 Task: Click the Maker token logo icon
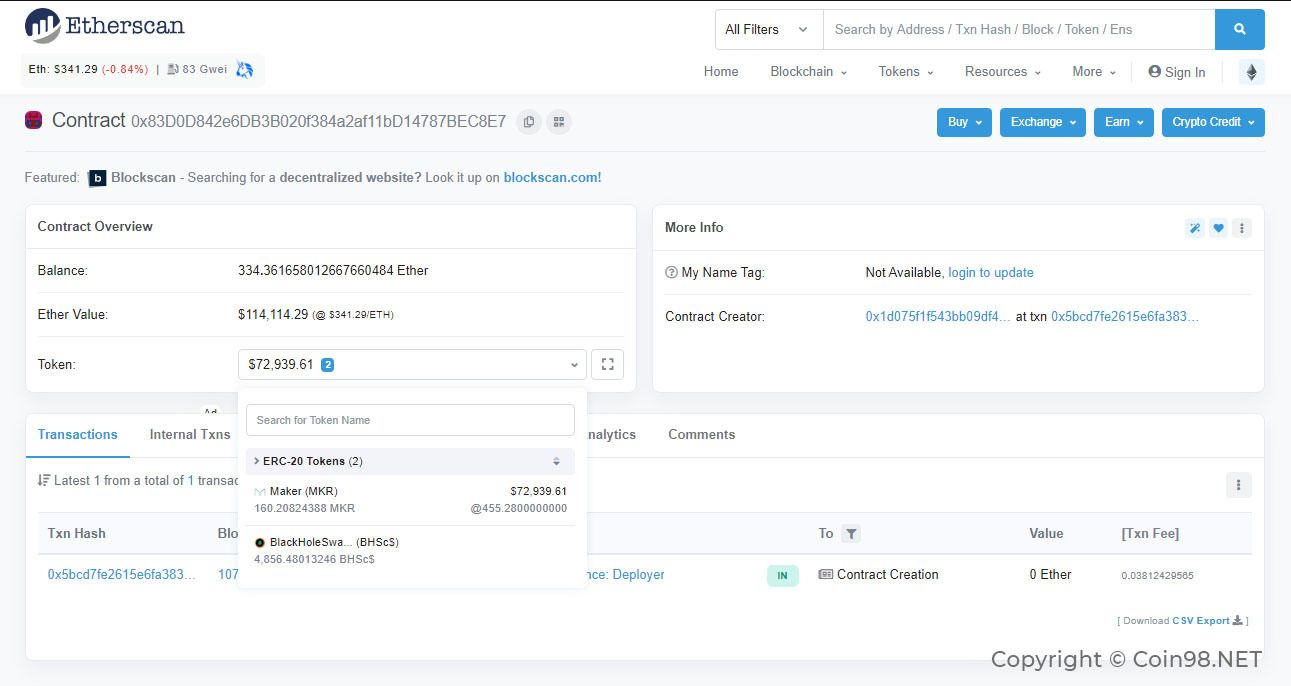tap(260, 492)
